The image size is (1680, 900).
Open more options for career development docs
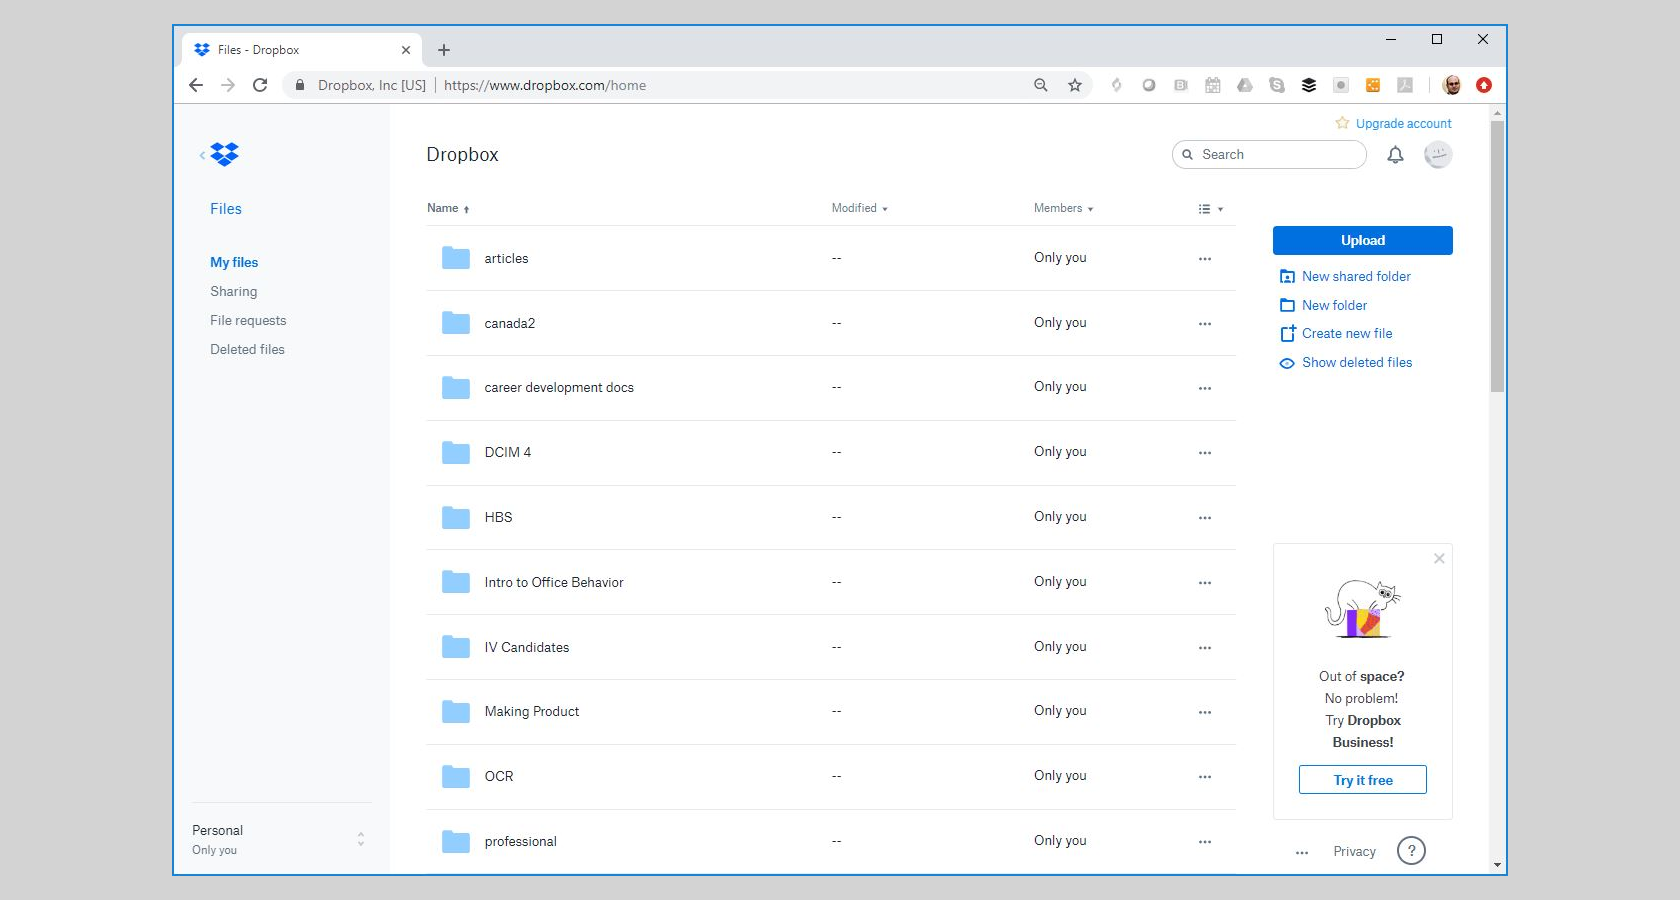(x=1205, y=388)
